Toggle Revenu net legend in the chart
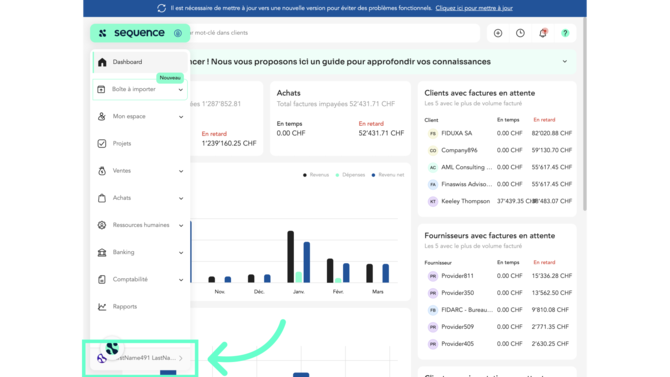The image size is (670, 377). [388, 175]
